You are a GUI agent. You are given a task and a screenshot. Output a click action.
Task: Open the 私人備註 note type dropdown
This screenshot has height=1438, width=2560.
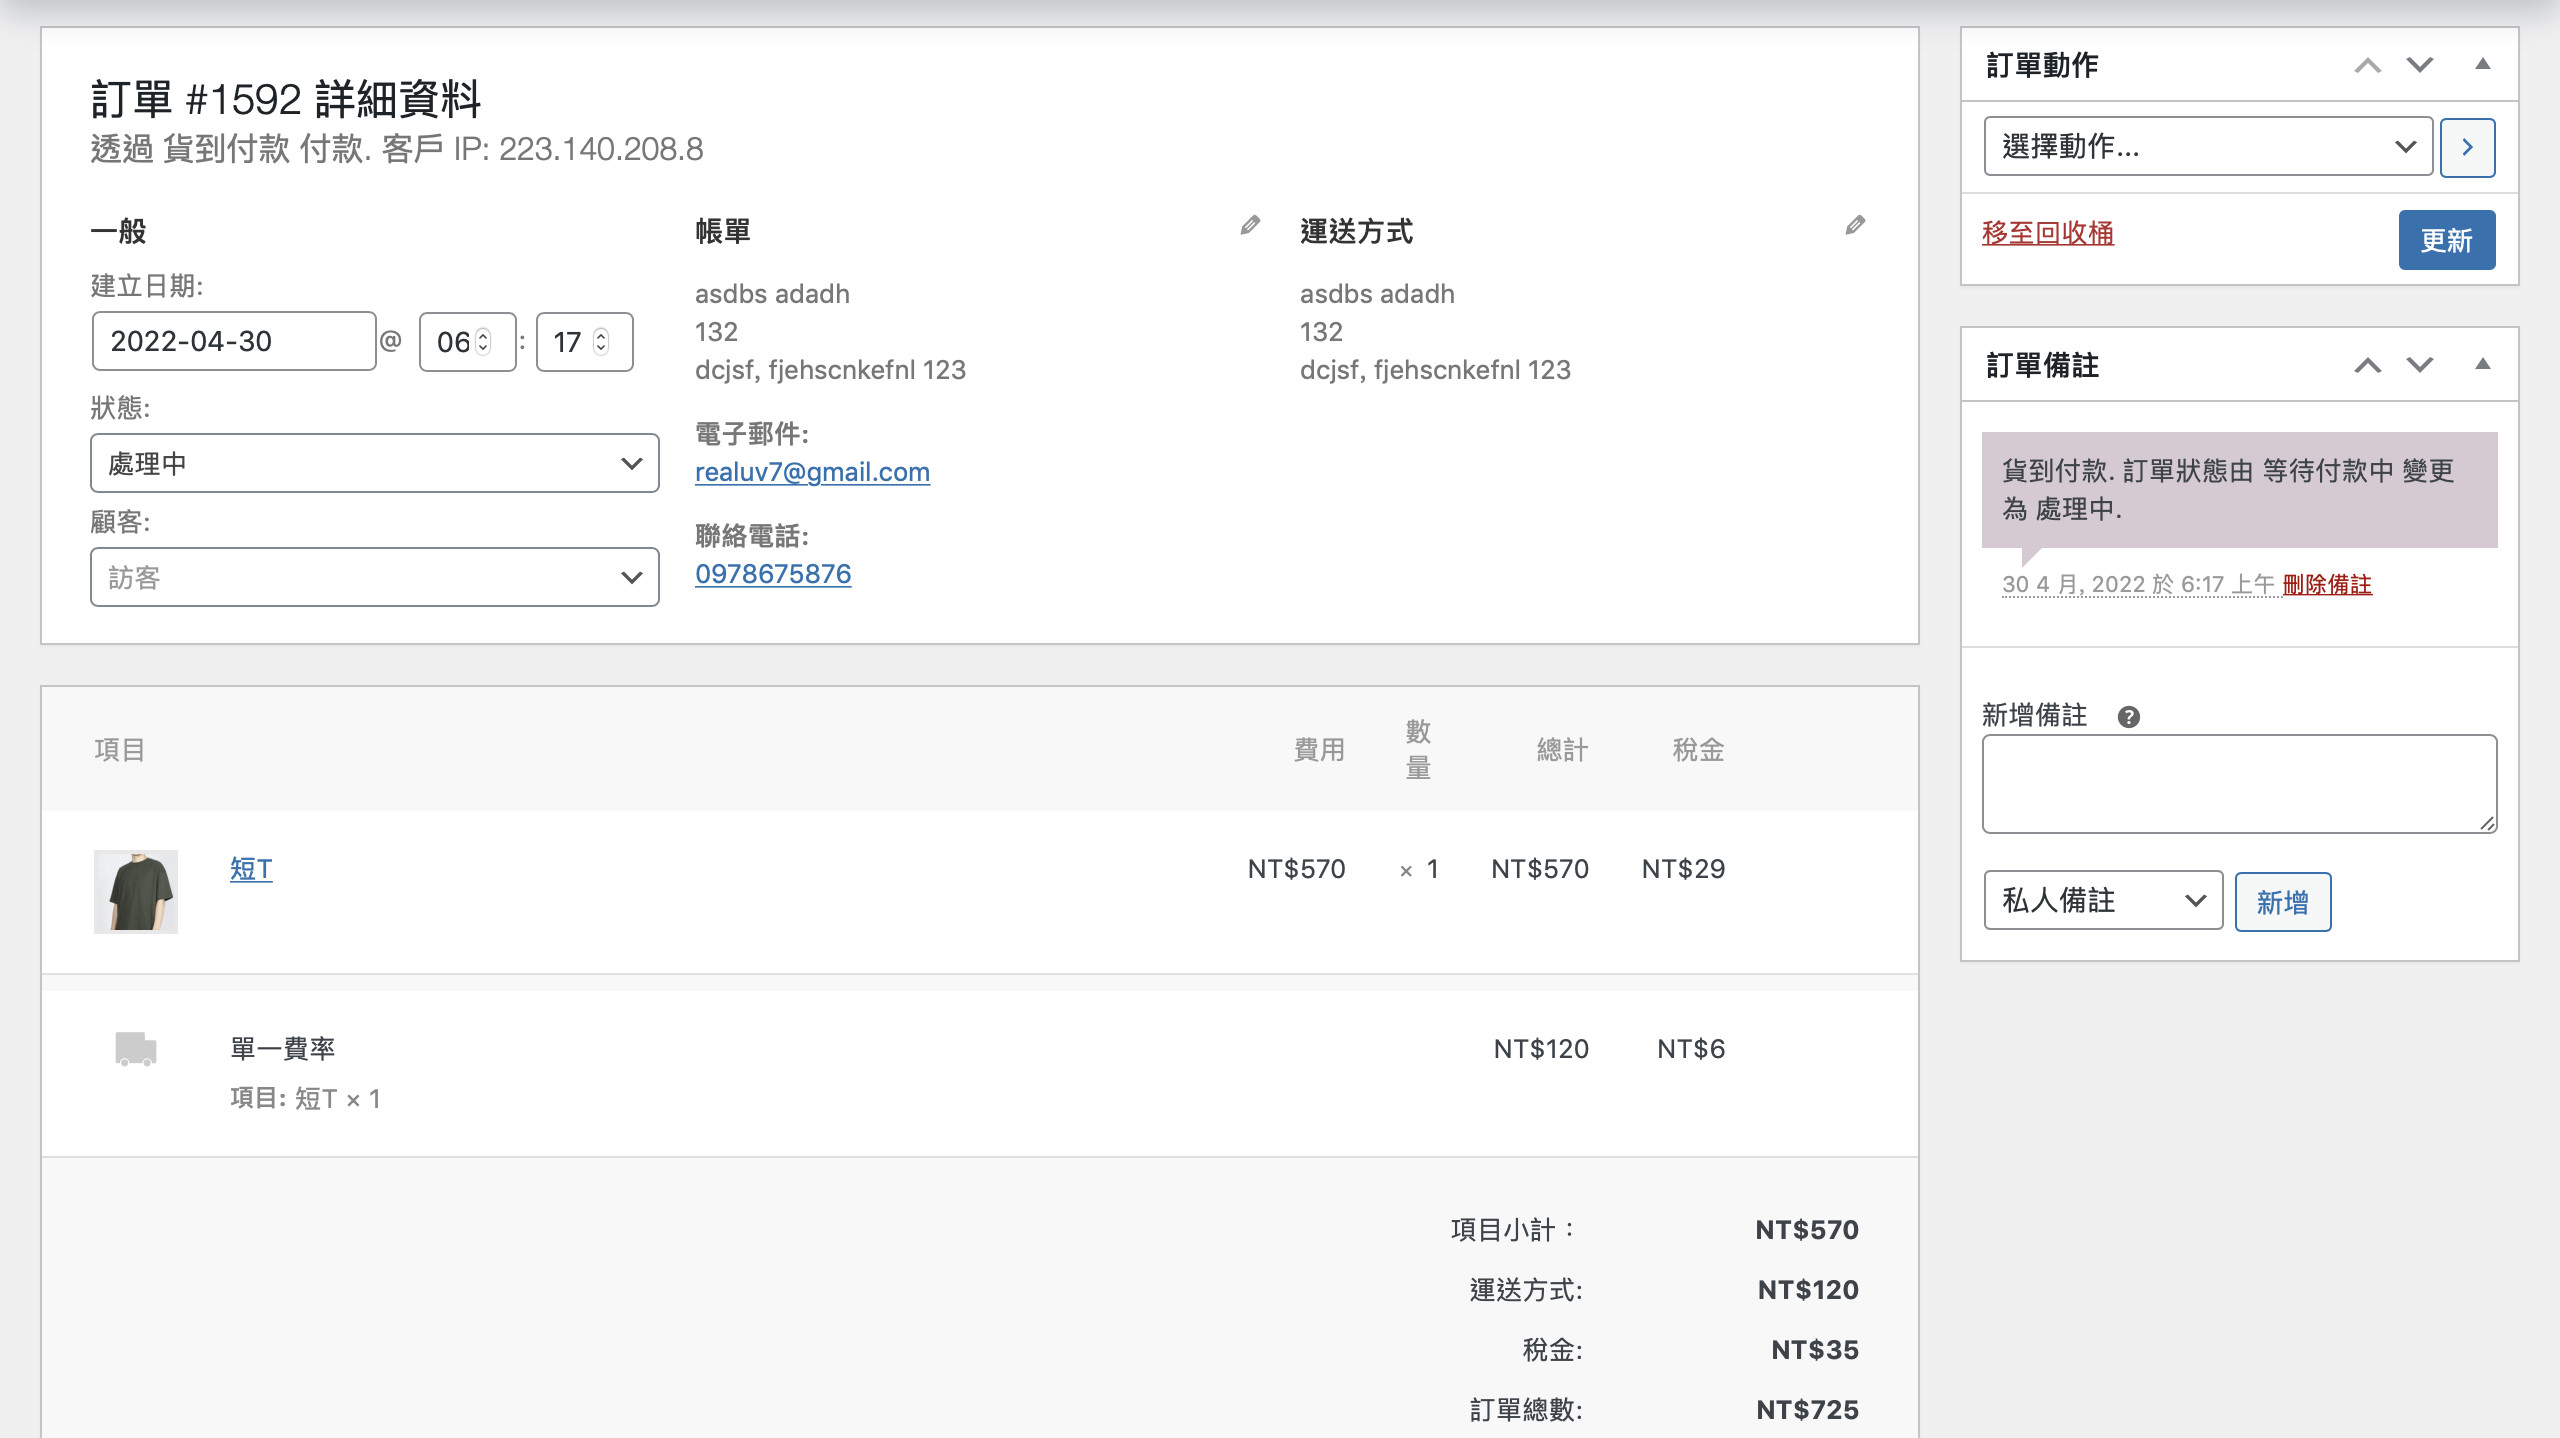pyautogui.click(x=2102, y=900)
